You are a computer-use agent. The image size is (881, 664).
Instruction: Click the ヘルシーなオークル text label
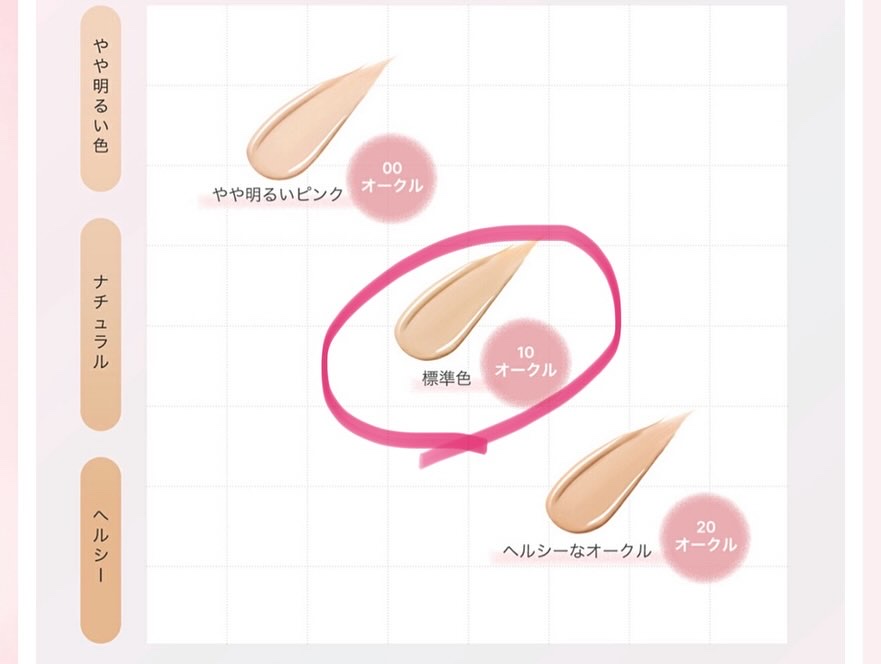pos(577,551)
